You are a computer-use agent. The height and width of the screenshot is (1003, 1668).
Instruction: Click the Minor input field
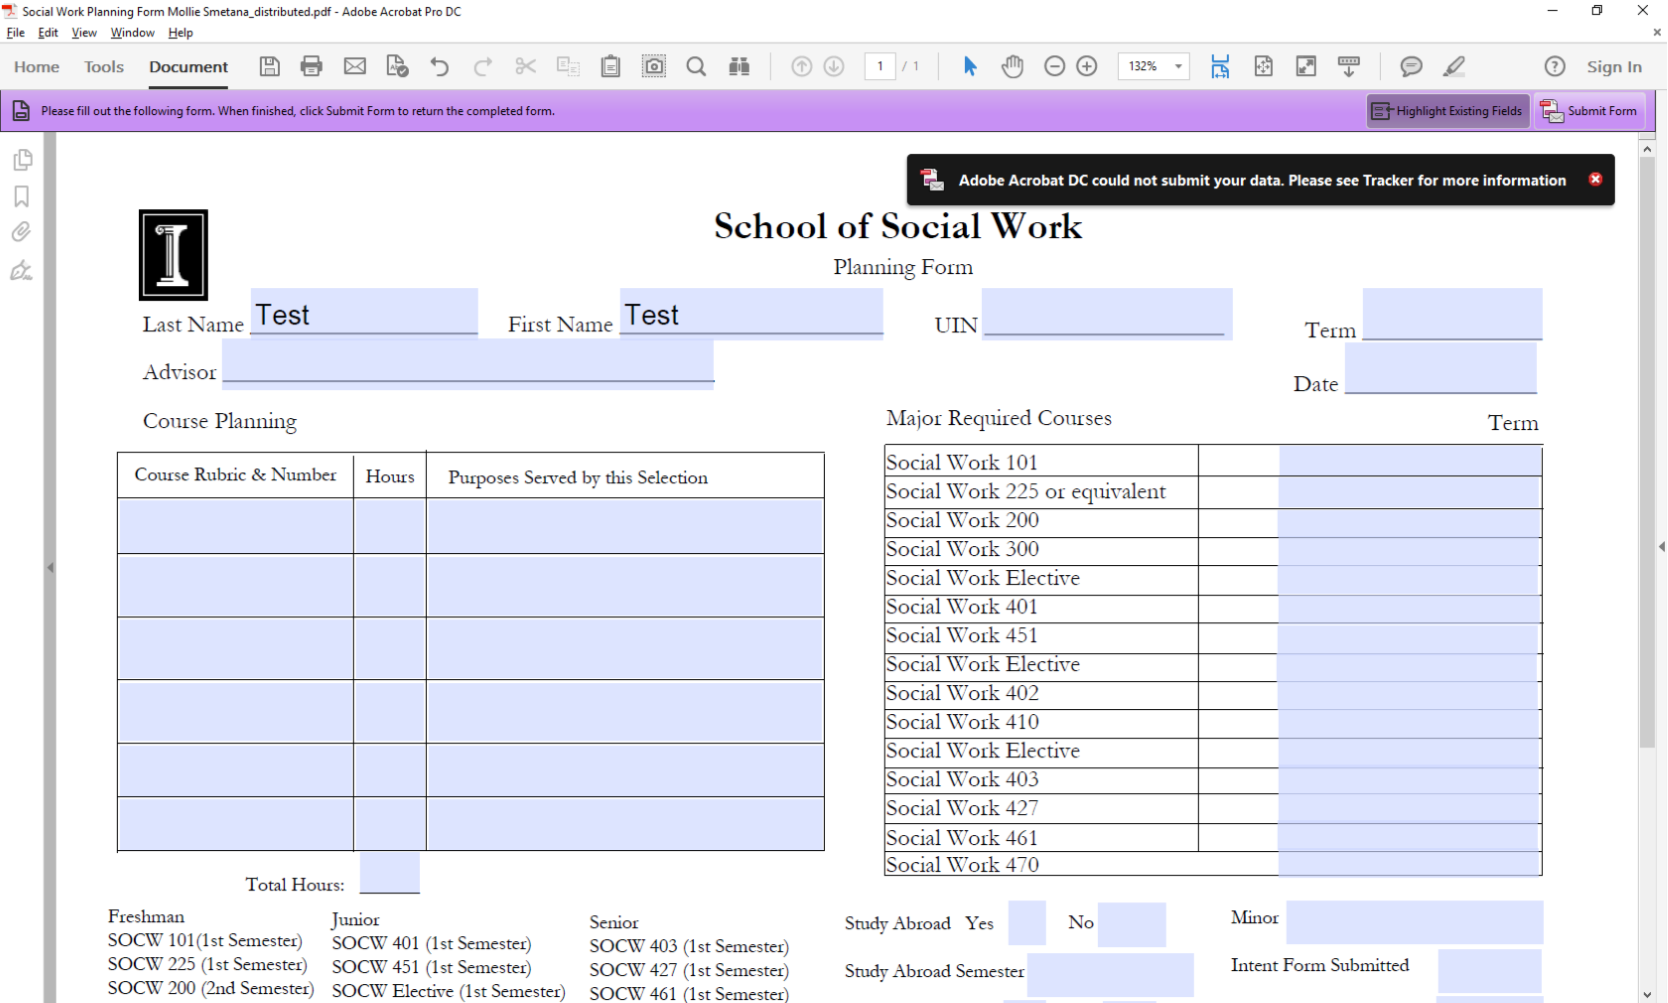tap(1414, 922)
